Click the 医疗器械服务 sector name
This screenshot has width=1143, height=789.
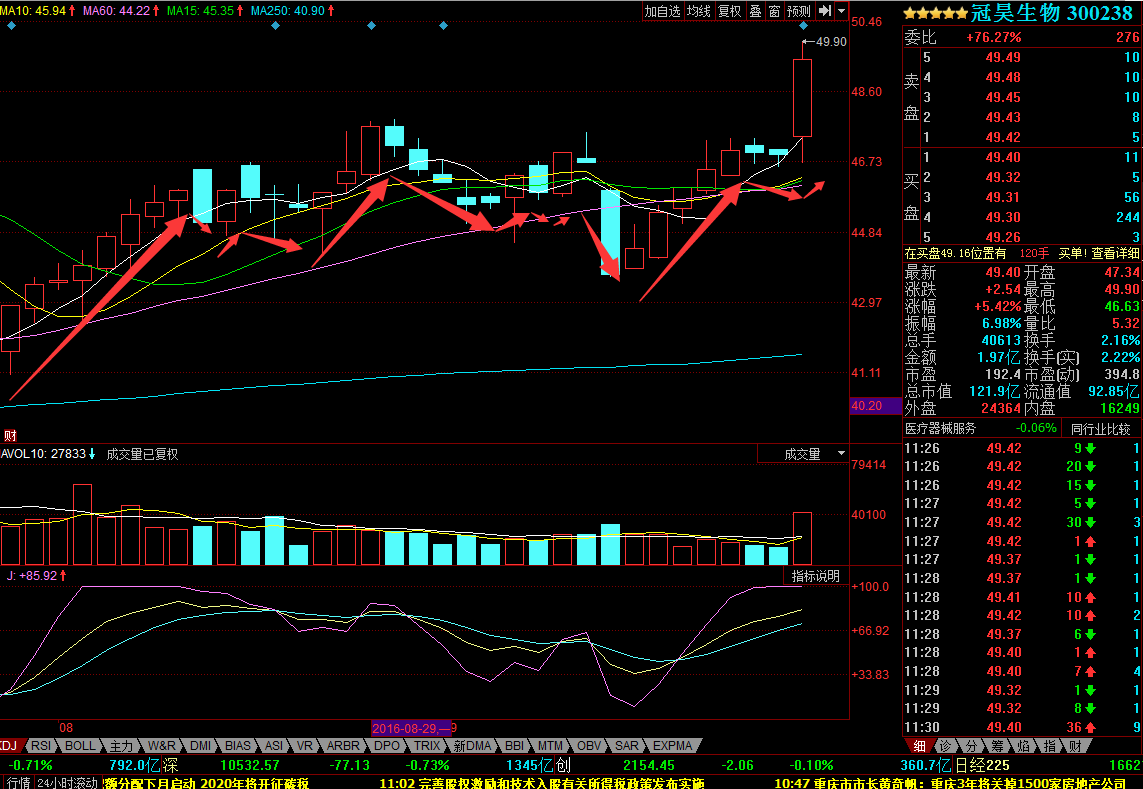click(940, 429)
